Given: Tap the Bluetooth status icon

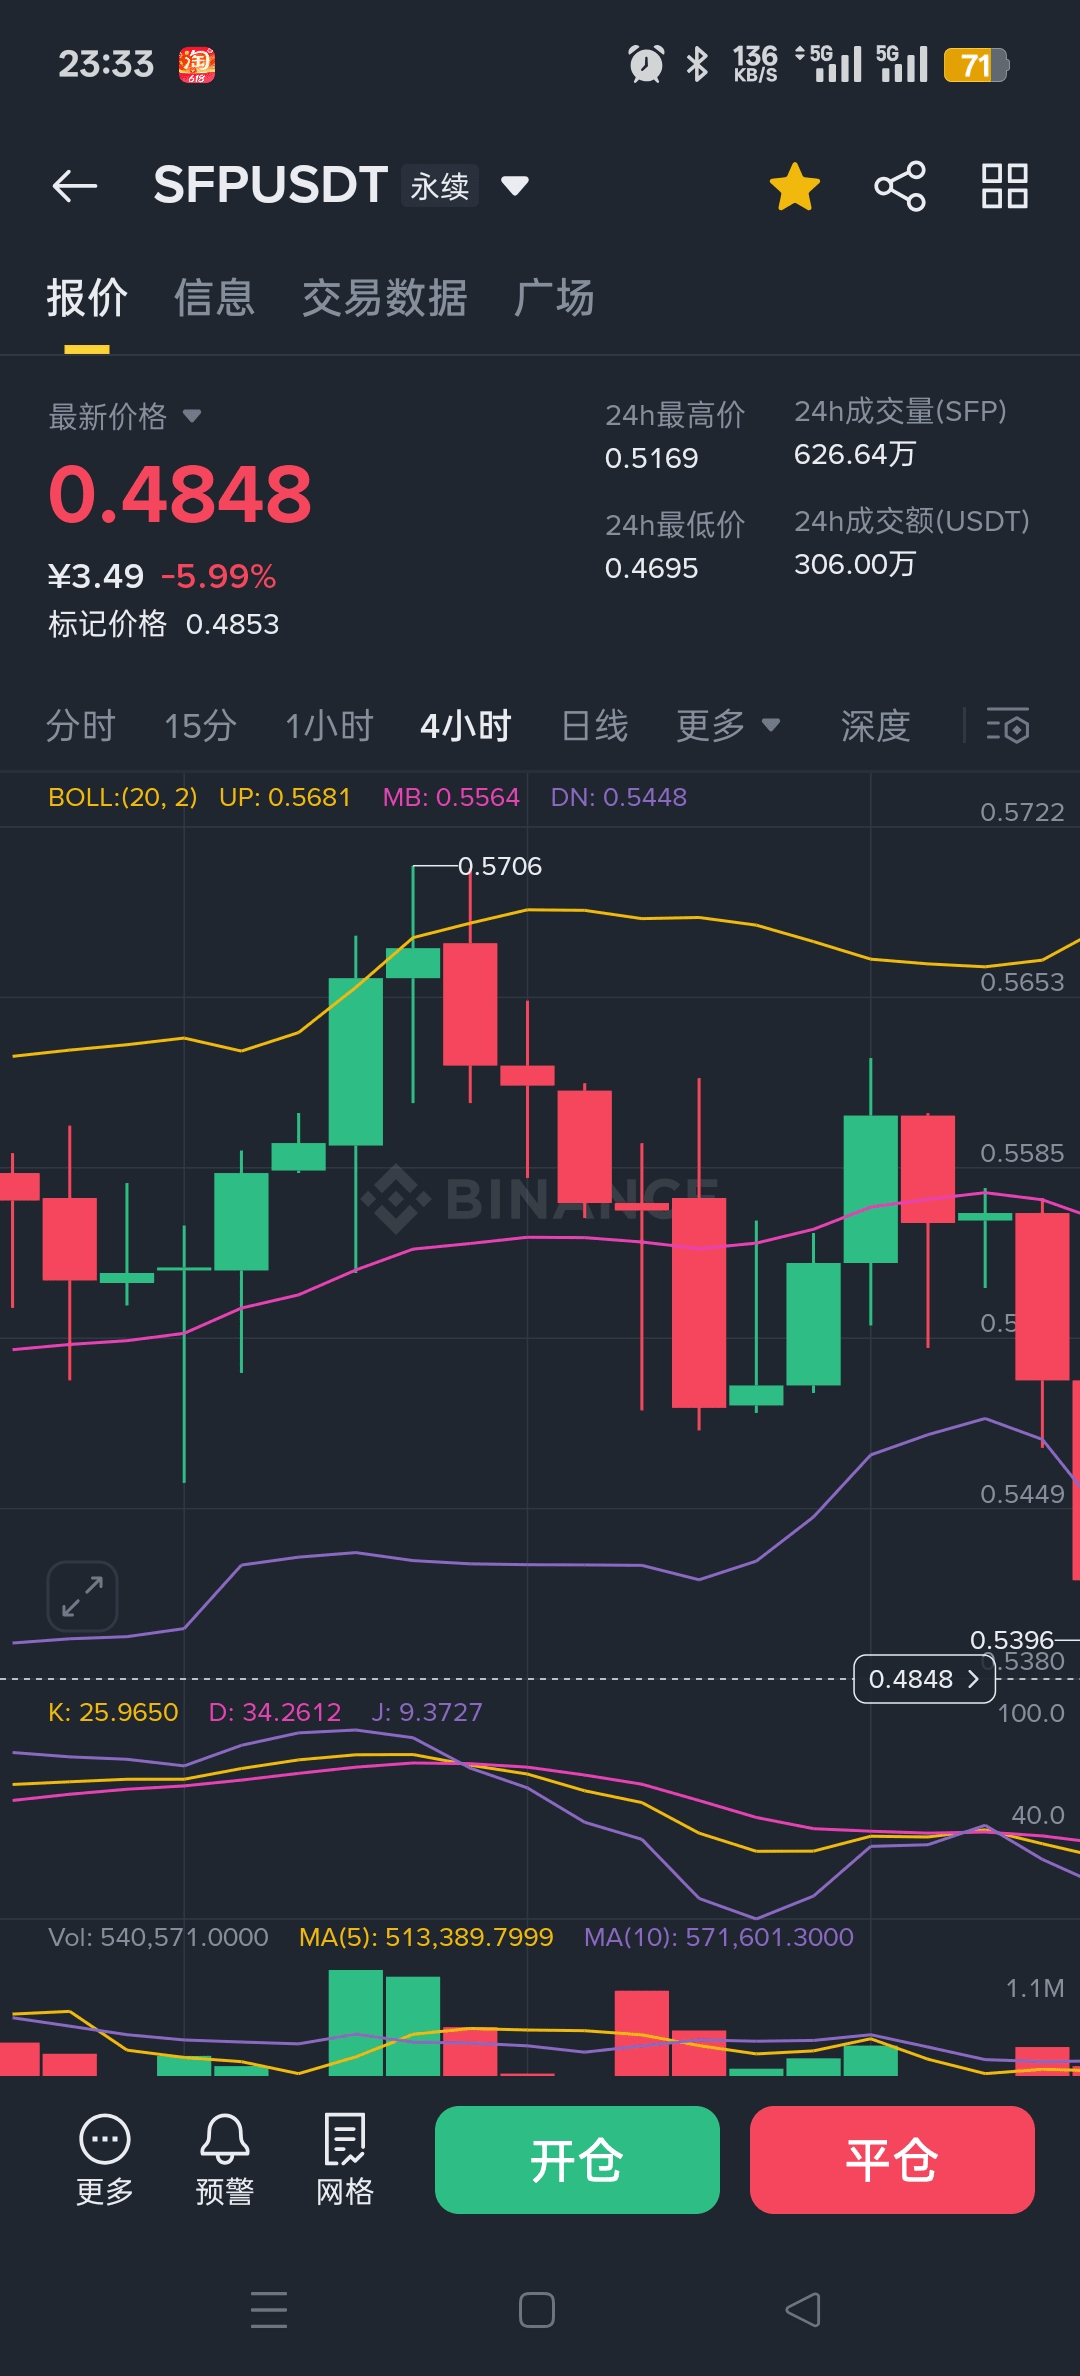Looking at the screenshot, I should pos(697,64).
